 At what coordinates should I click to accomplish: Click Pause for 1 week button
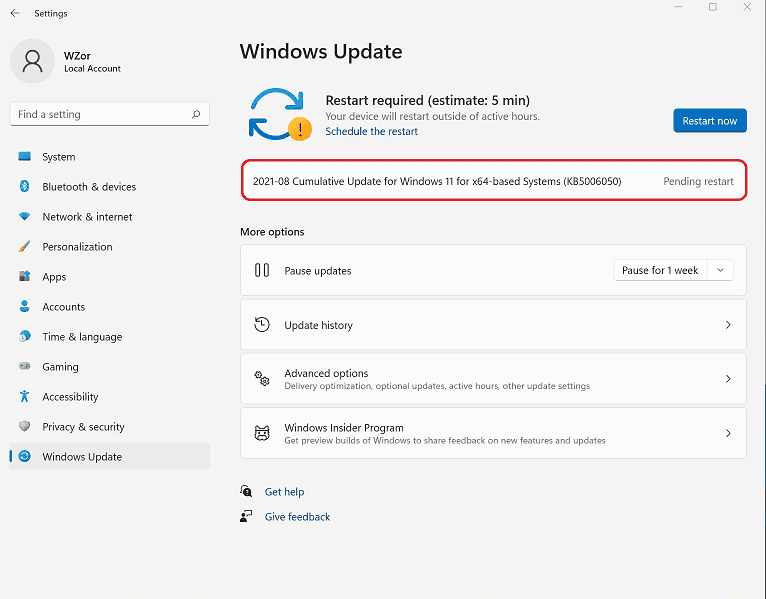[x=660, y=270]
